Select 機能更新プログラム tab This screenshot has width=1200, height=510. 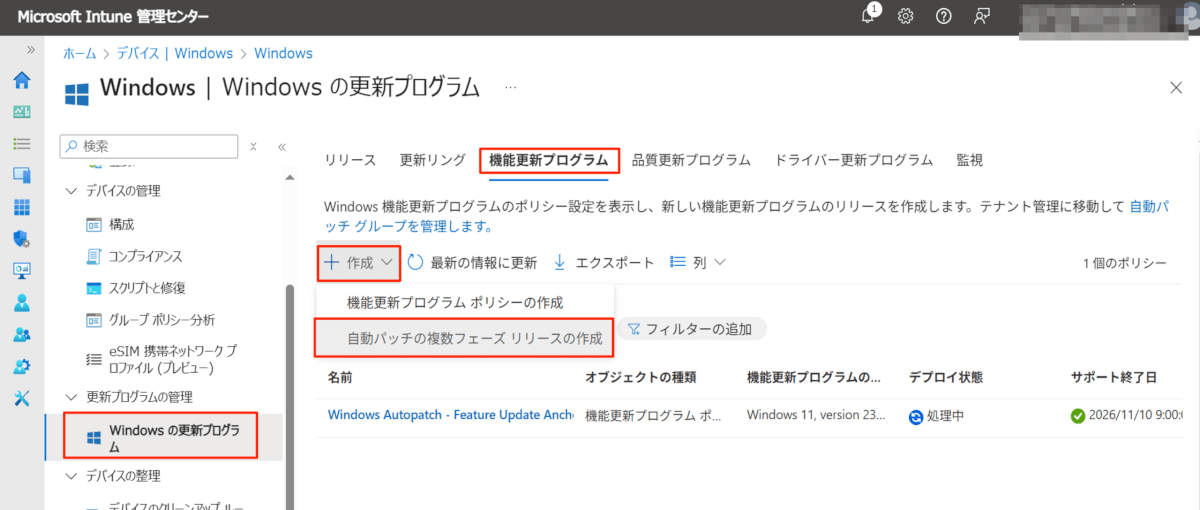click(x=549, y=160)
